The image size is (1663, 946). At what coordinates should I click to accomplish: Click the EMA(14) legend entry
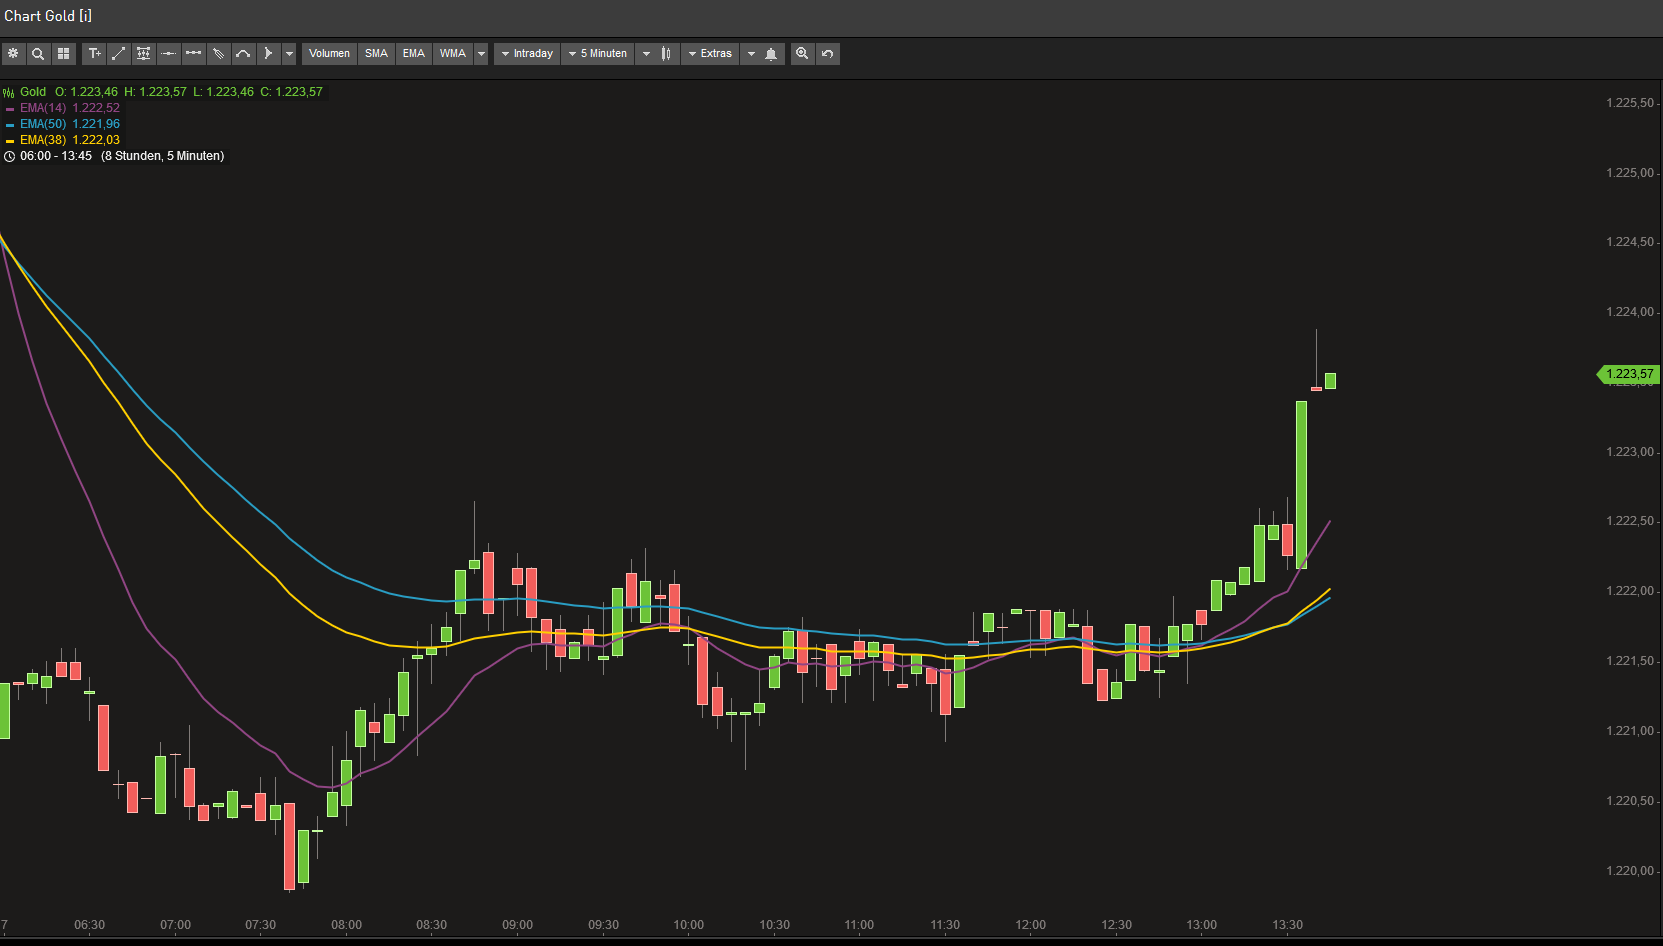click(43, 108)
